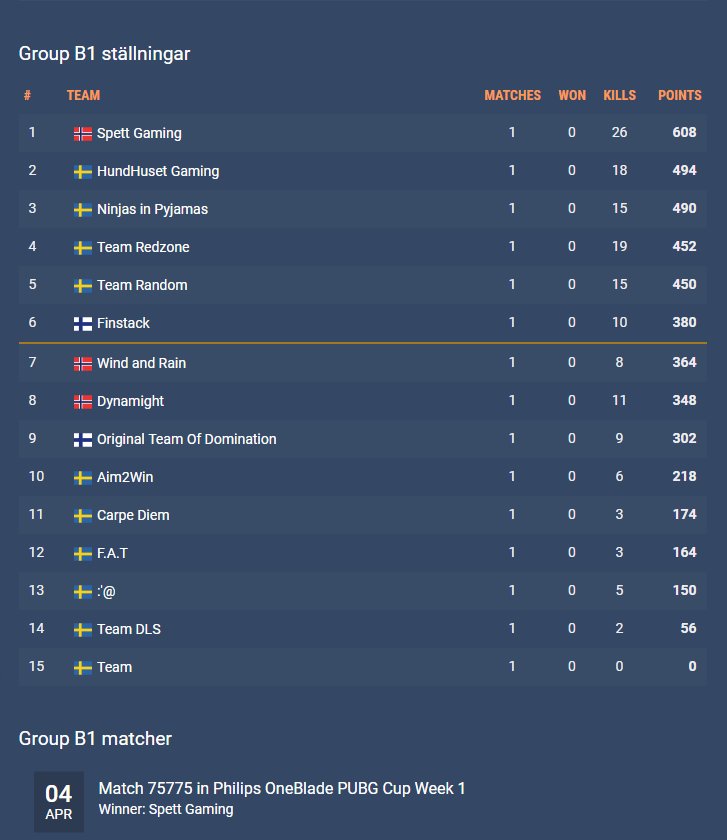Click HundHuset Gaming's 18 kills value
The height and width of the screenshot is (840, 727).
[x=619, y=170]
